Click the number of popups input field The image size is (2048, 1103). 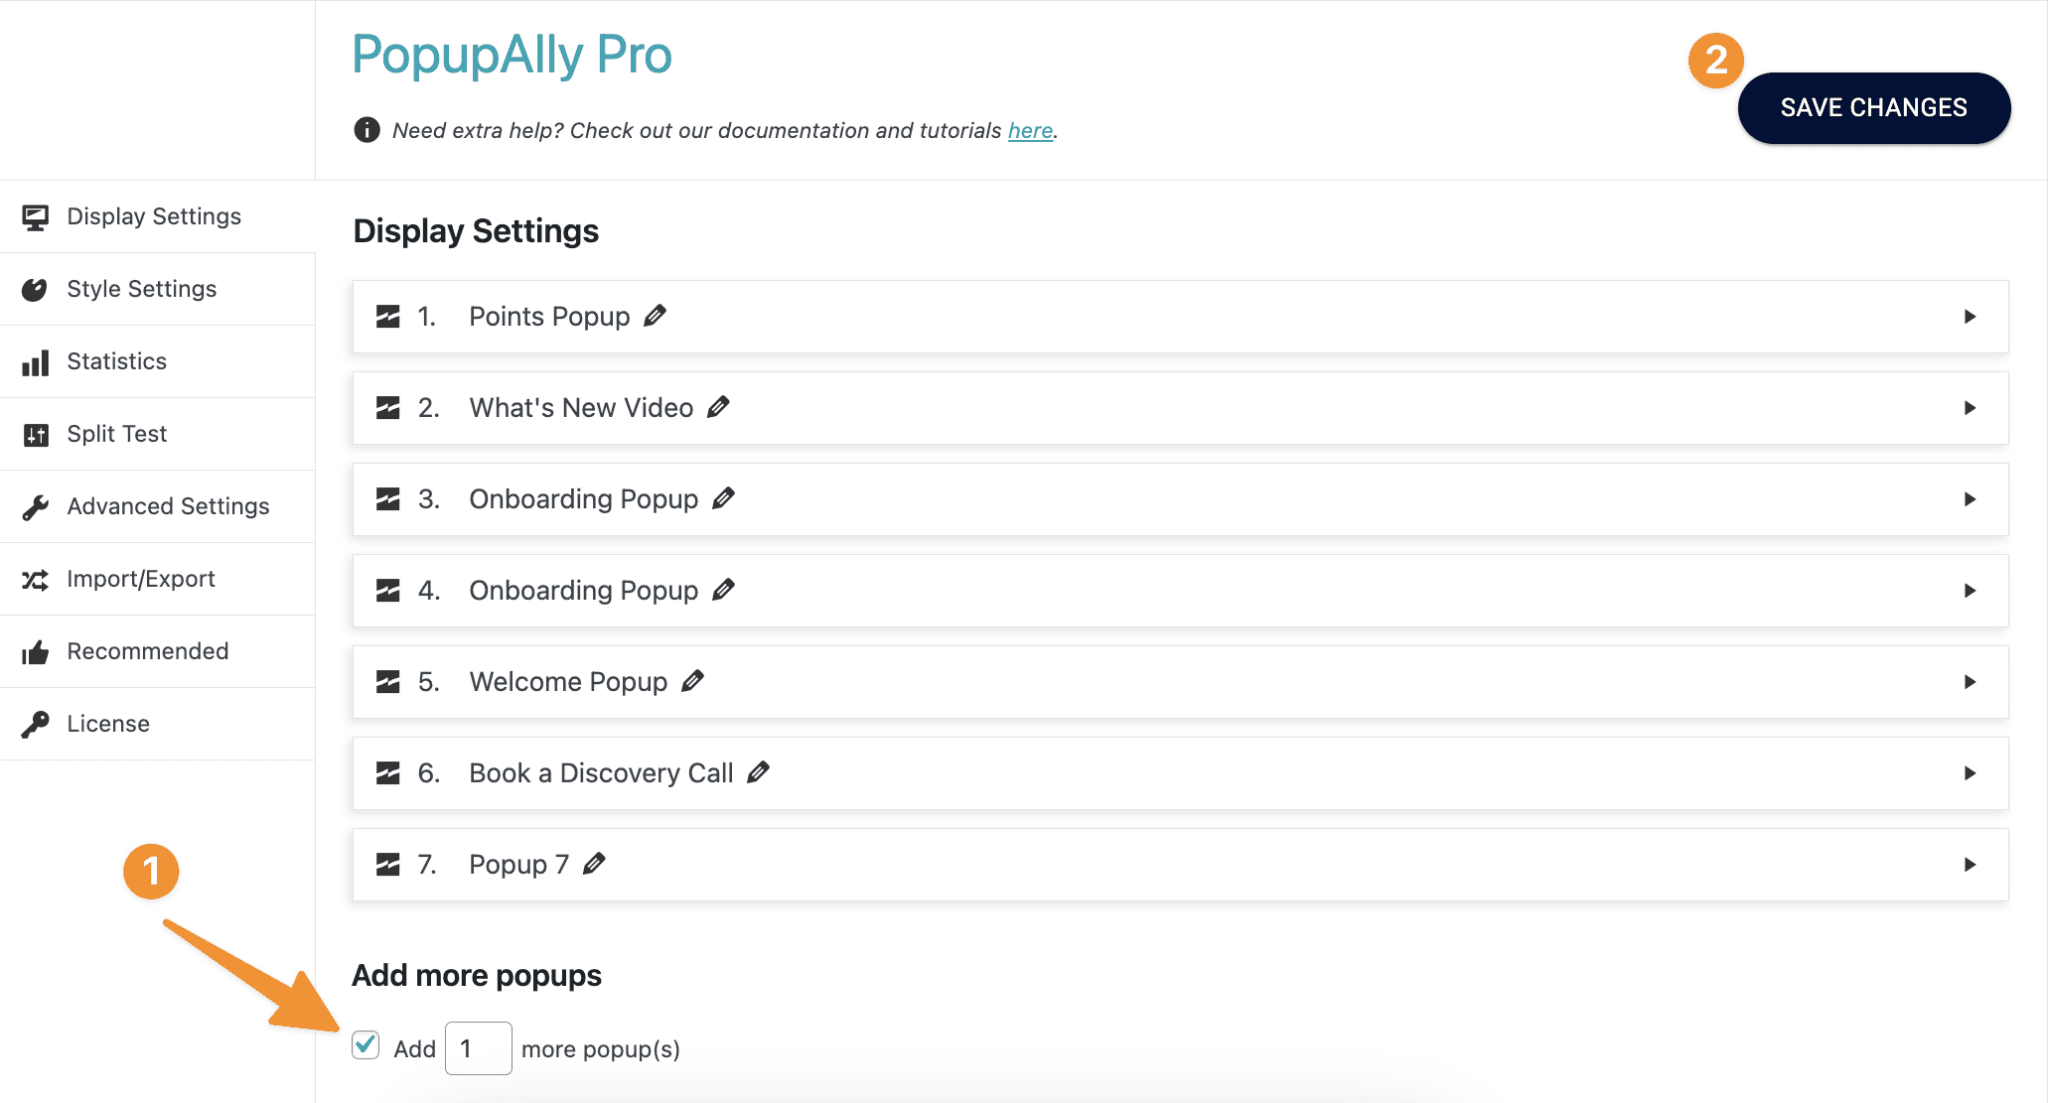click(x=478, y=1048)
